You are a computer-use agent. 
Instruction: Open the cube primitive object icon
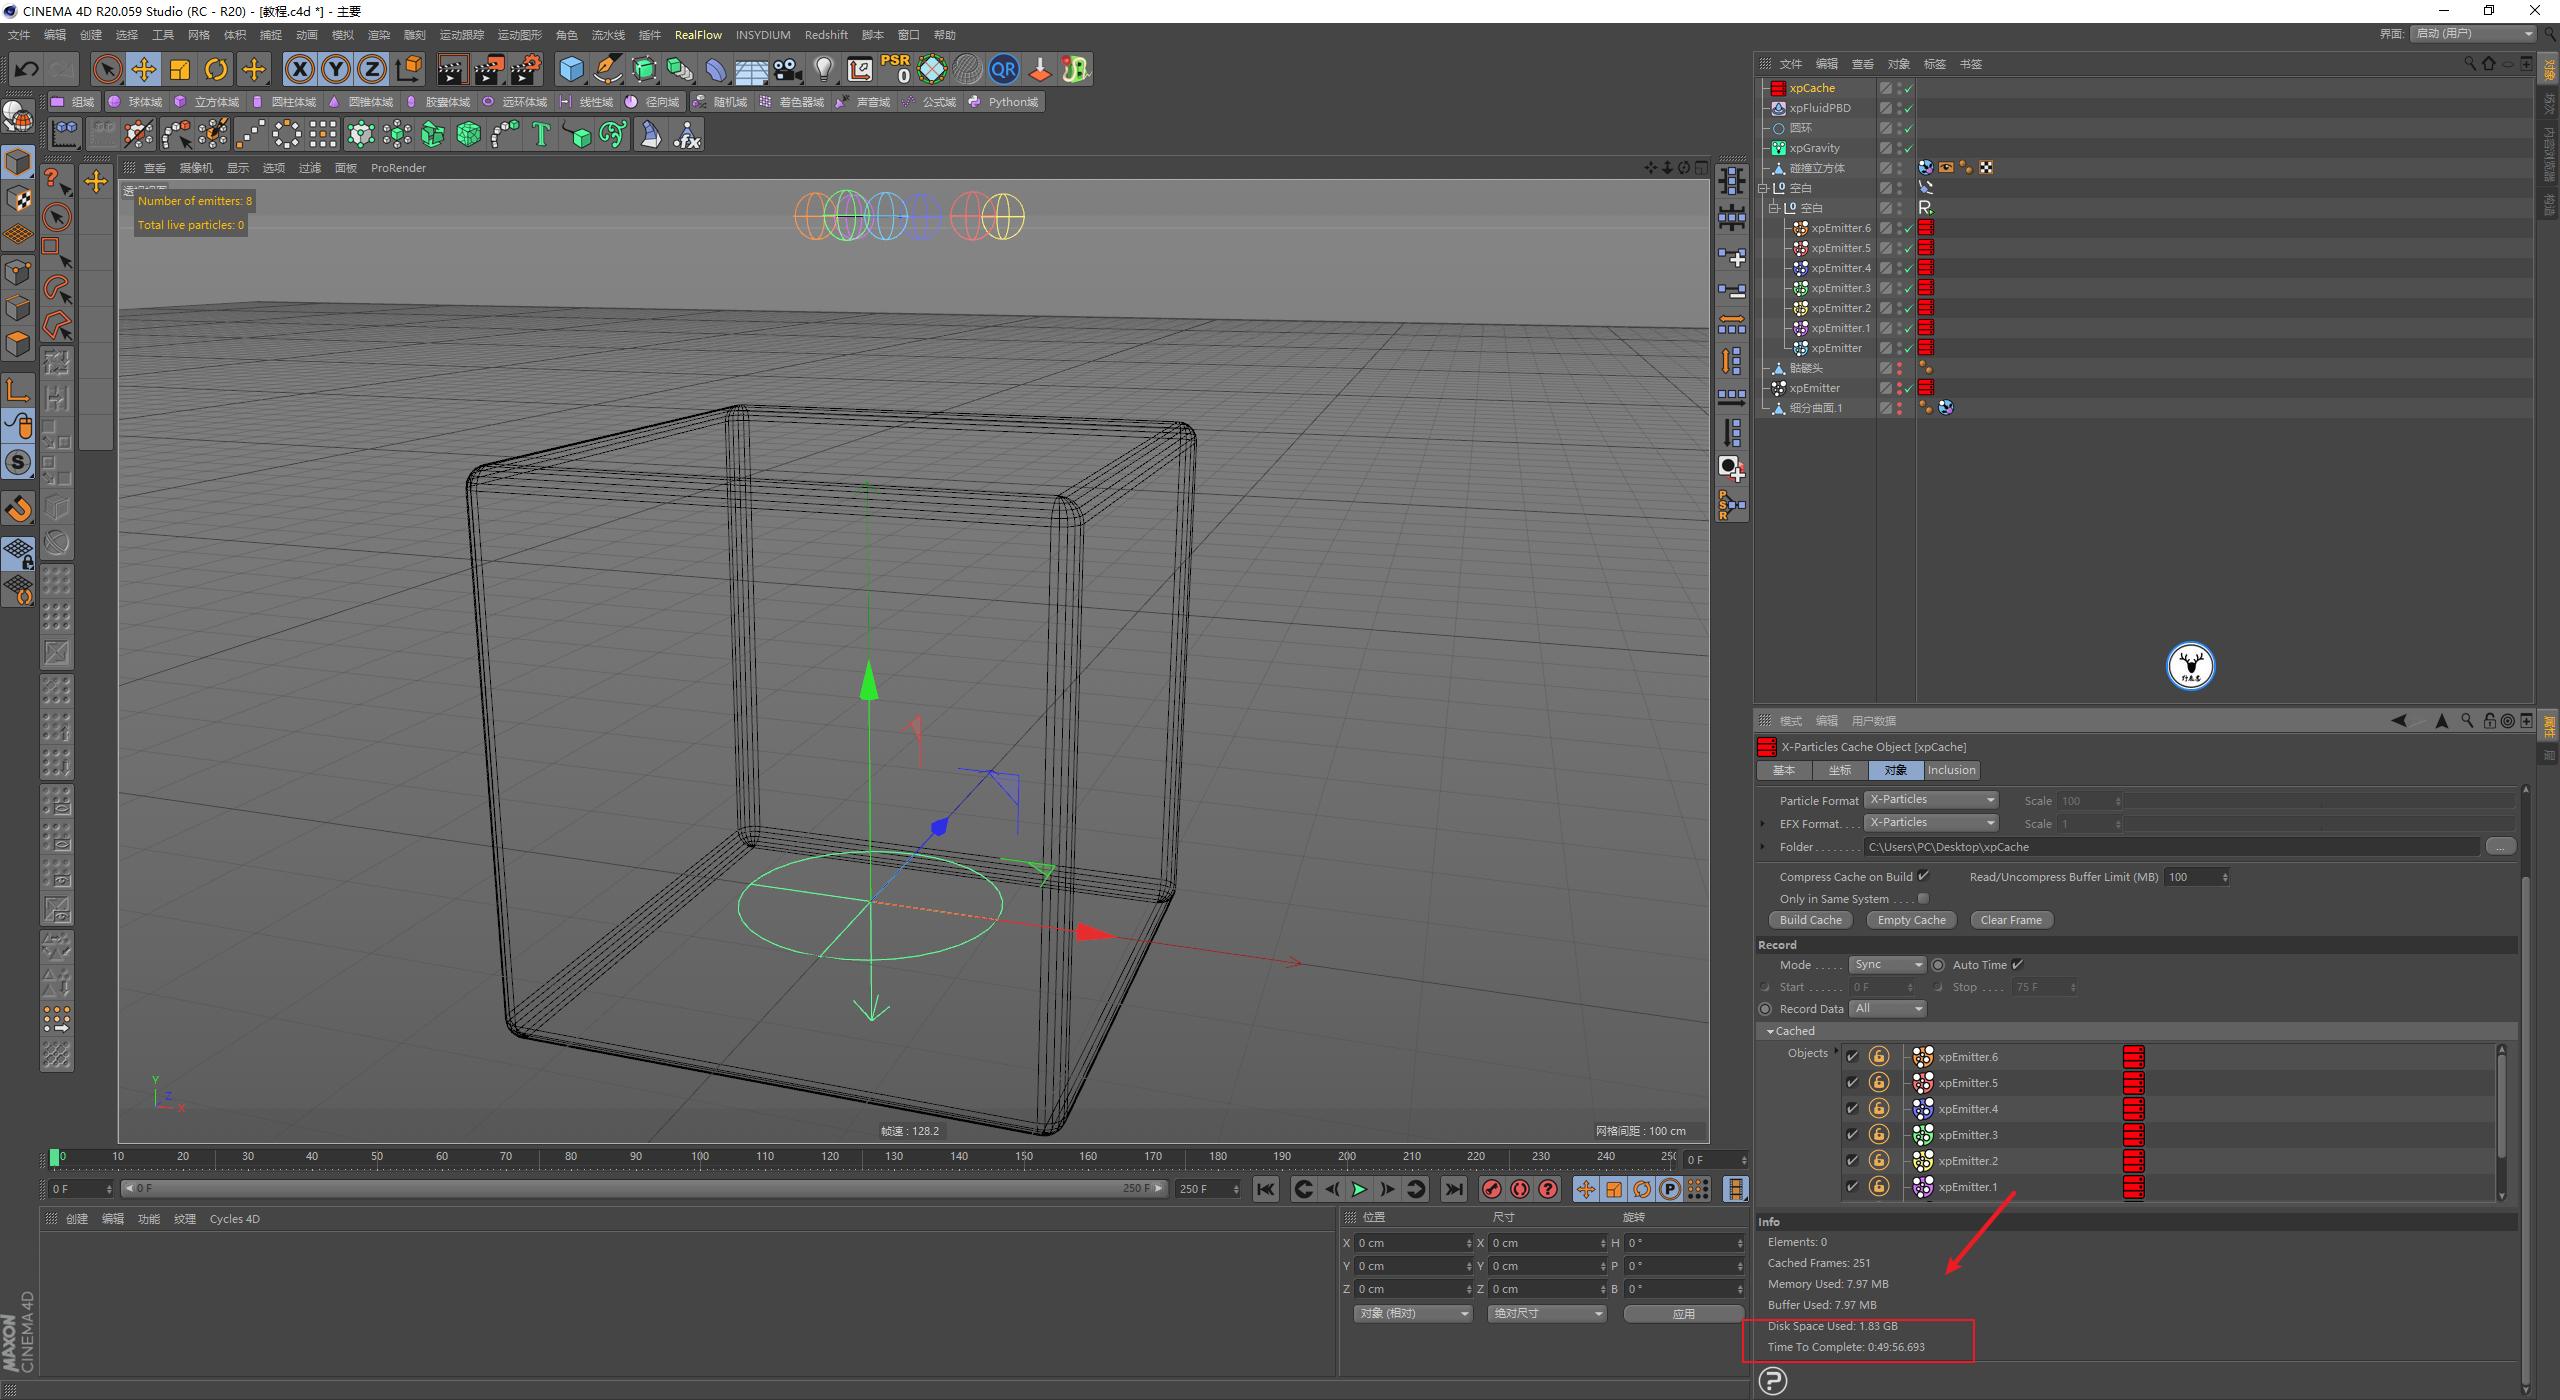click(x=573, y=69)
